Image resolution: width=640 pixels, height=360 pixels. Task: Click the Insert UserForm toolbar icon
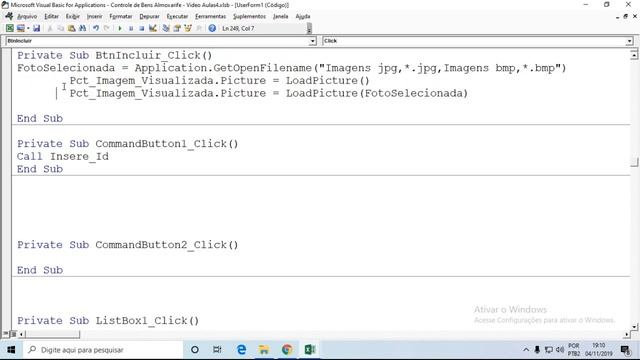tap(20, 28)
